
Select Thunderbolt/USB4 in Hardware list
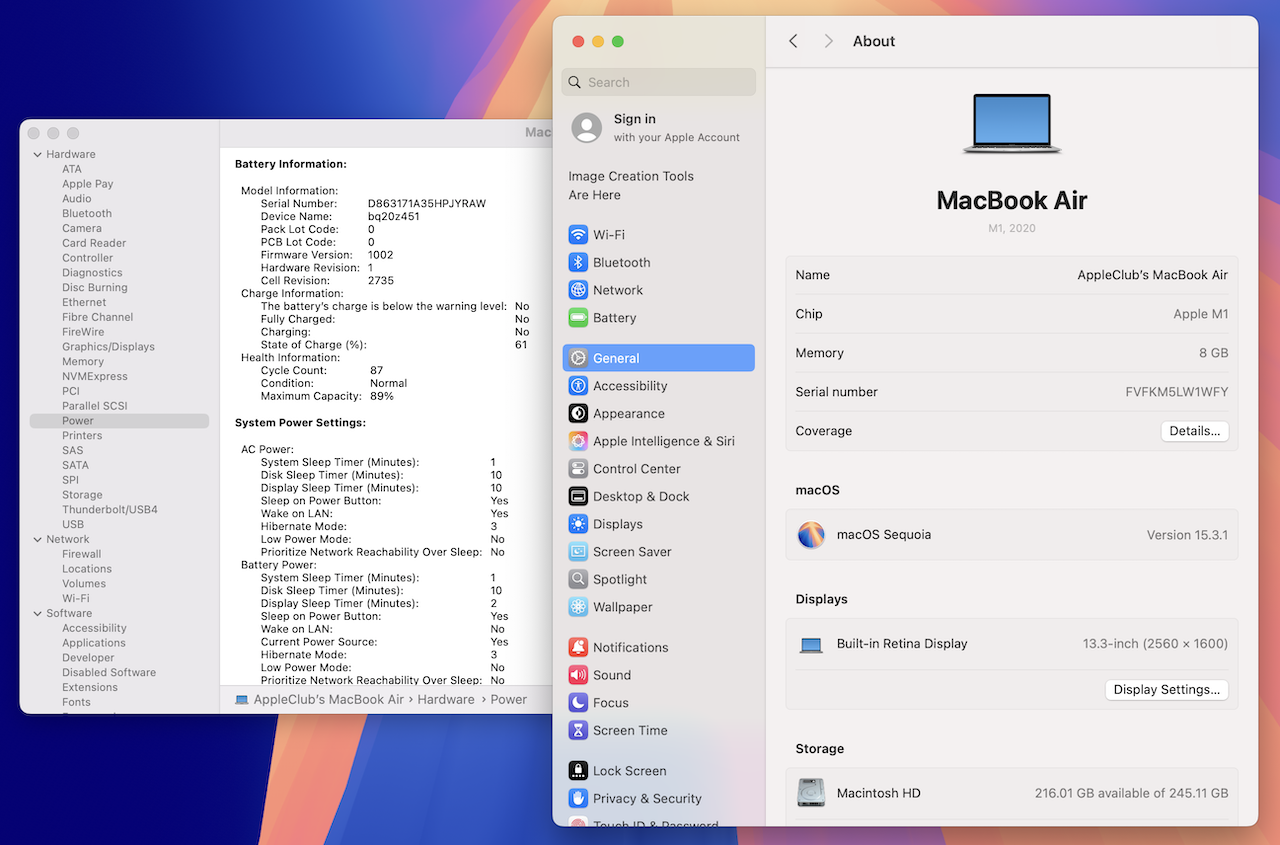(110, 510)
